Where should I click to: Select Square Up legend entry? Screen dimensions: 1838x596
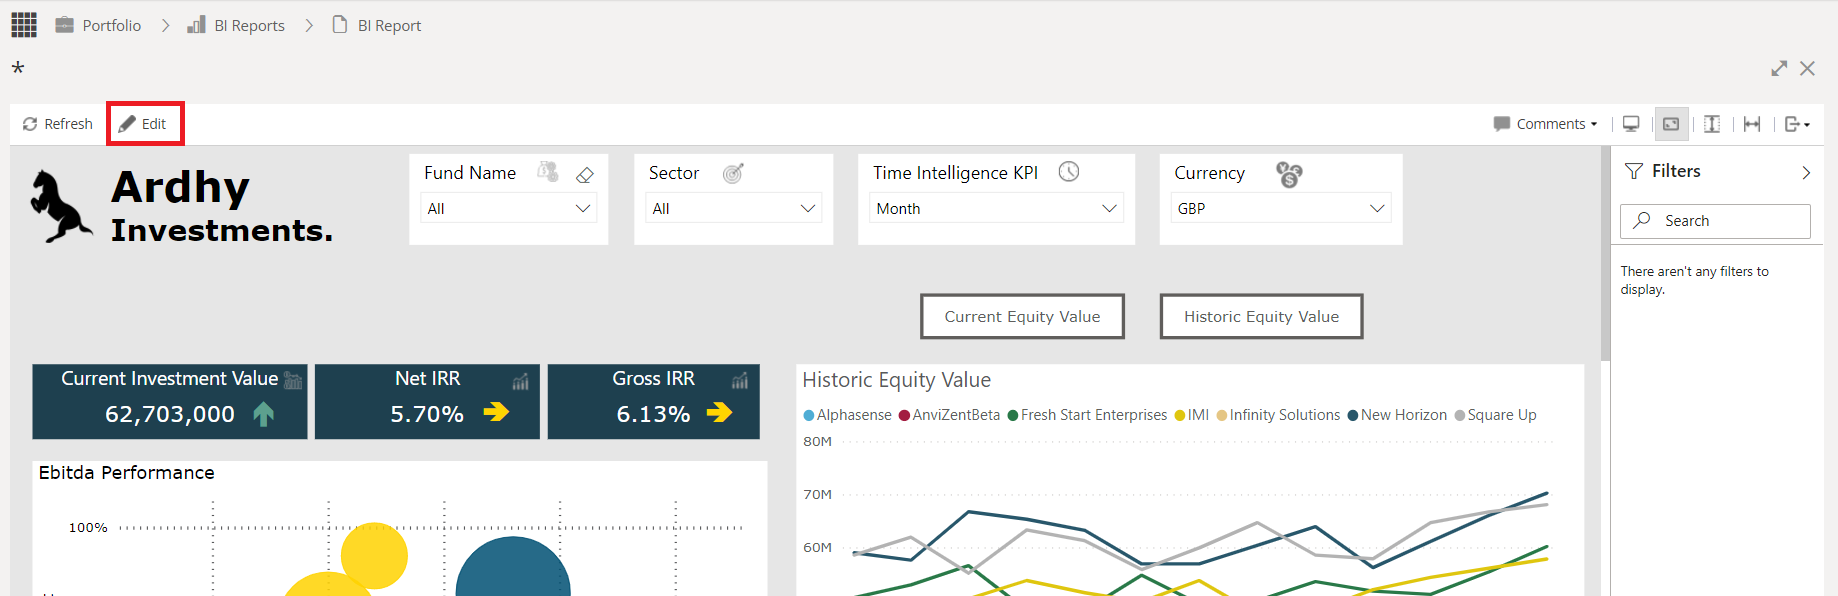pos(1495,415)
